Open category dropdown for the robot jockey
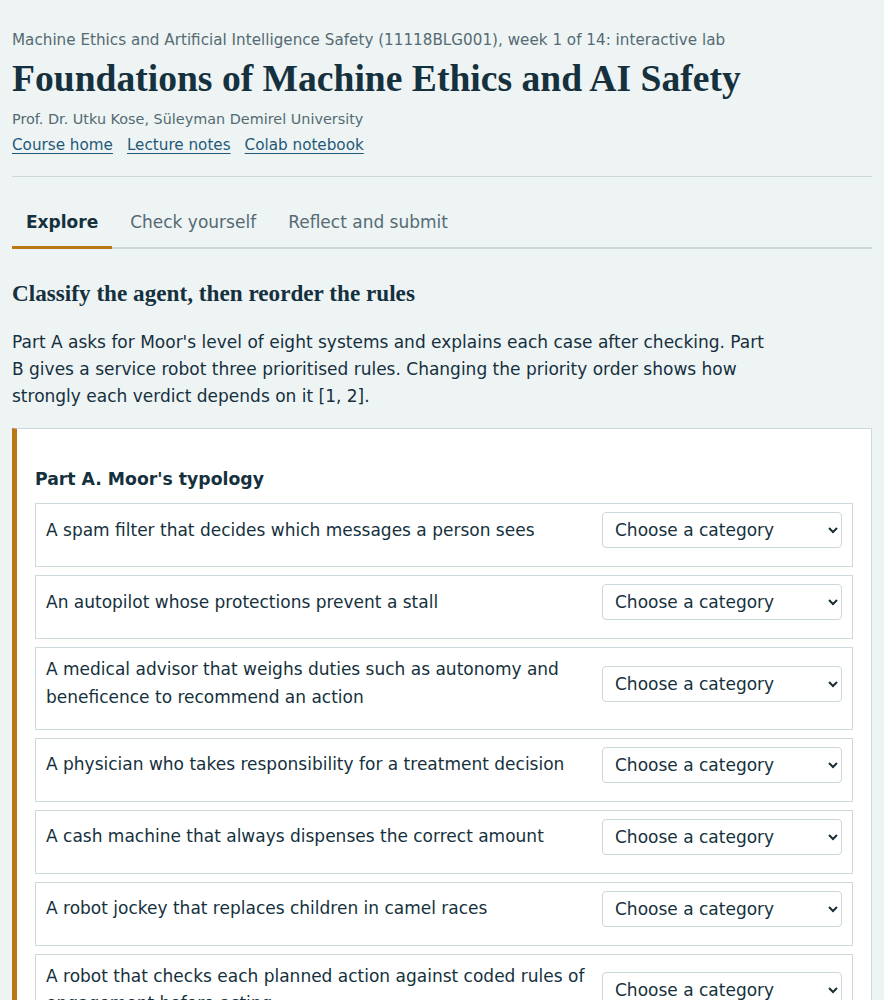 point(722,909)
